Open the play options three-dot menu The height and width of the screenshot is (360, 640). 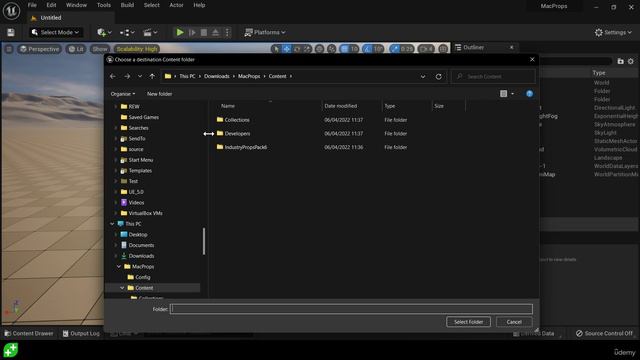click(x=227, y=32)
